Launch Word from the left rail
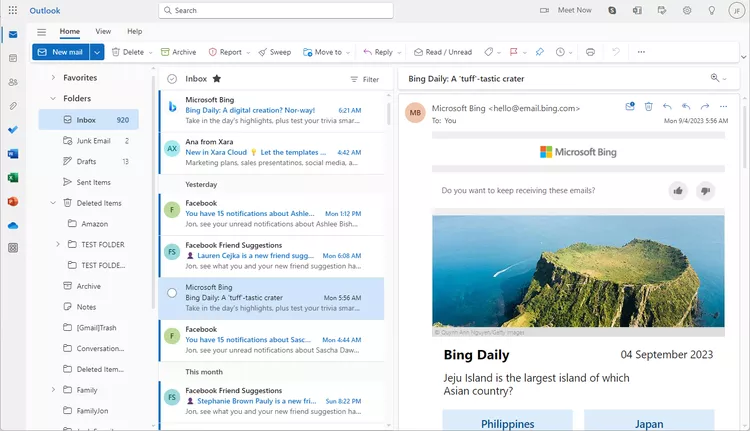The width and height of the screenshot is (750, 431). tap(13, 154)
